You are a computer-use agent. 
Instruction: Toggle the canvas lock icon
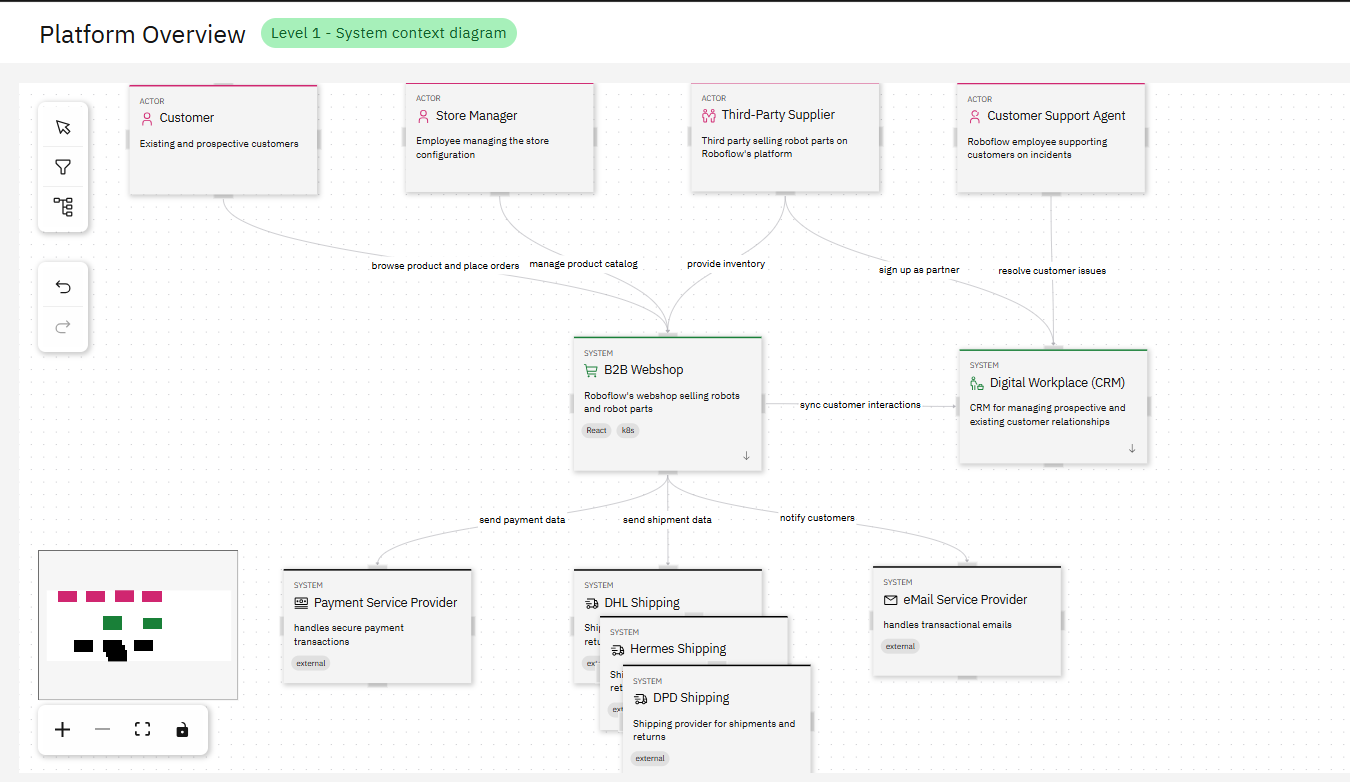coord(182,730)
